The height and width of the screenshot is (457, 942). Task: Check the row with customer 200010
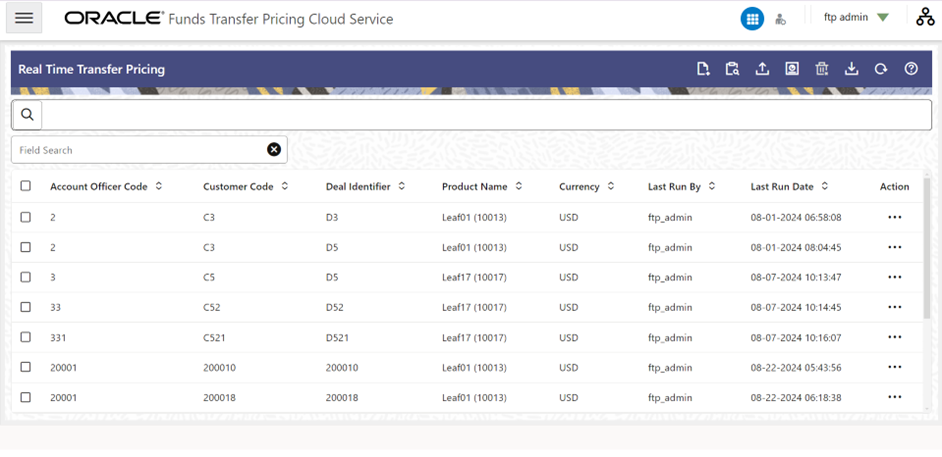(25, 367)
